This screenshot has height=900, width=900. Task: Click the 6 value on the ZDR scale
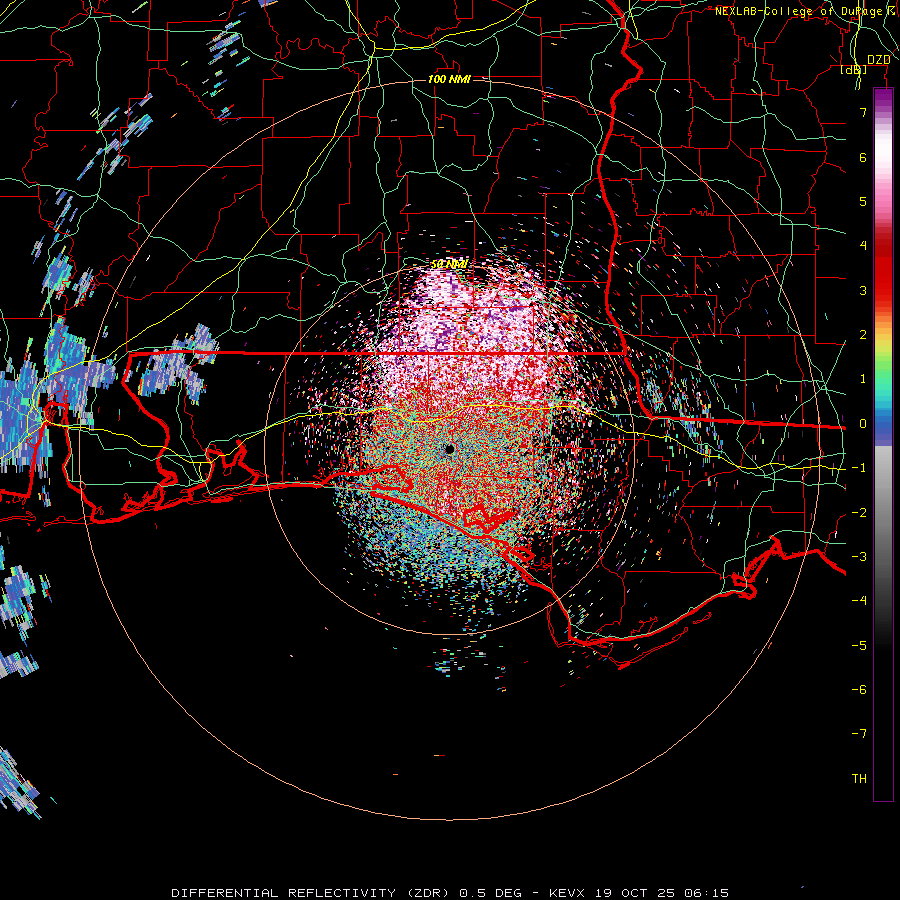click(863, 157)
